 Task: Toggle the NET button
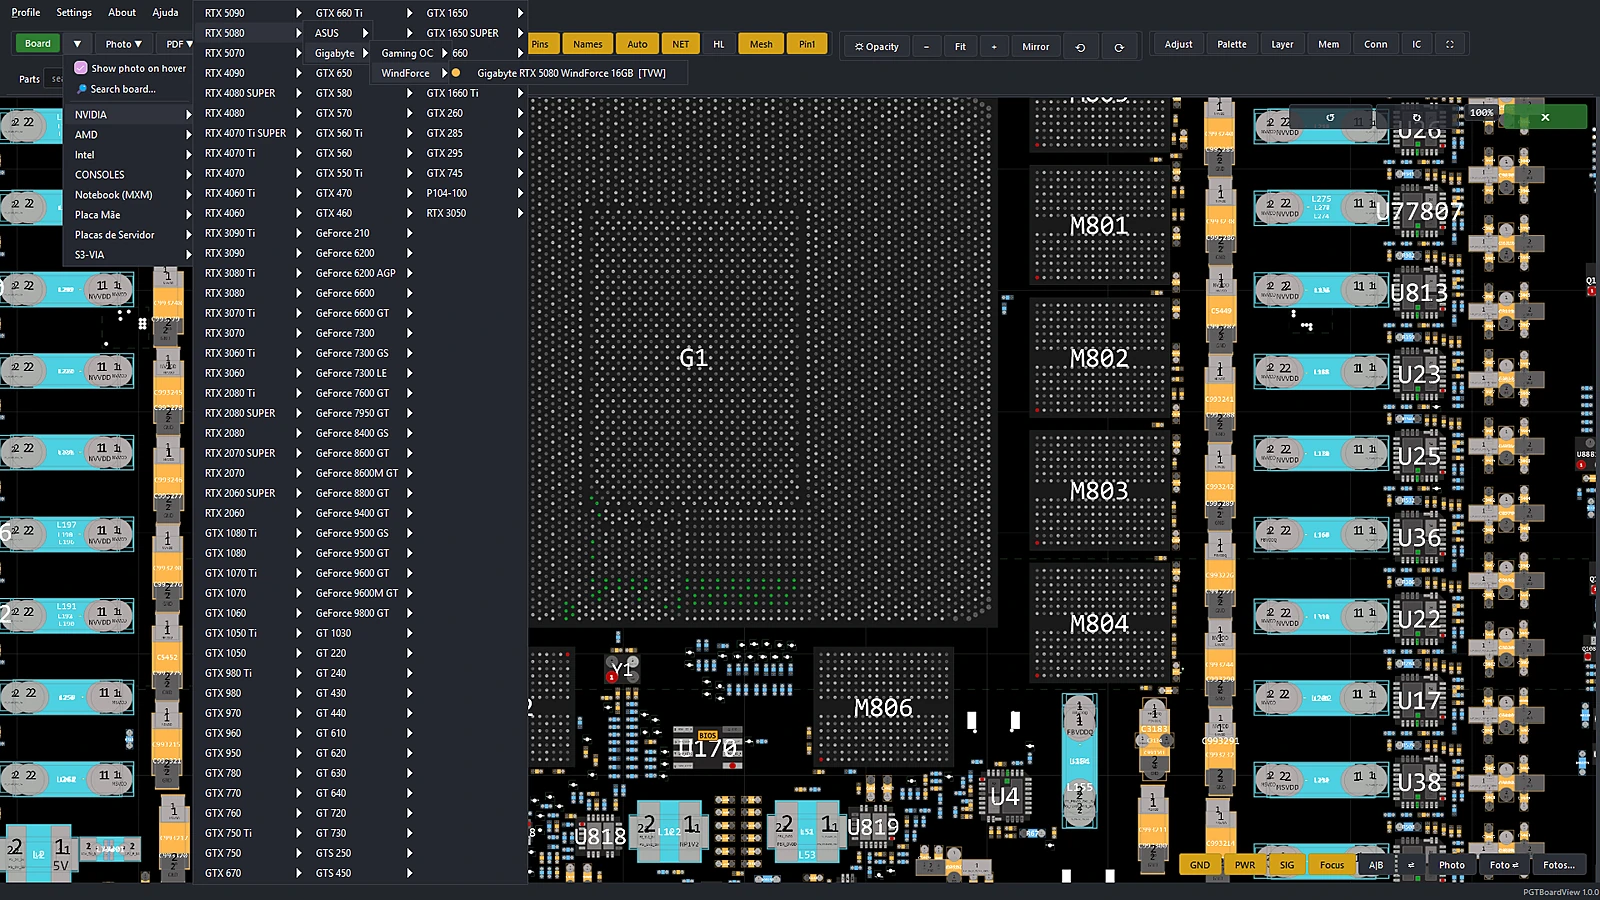(681, 44)
